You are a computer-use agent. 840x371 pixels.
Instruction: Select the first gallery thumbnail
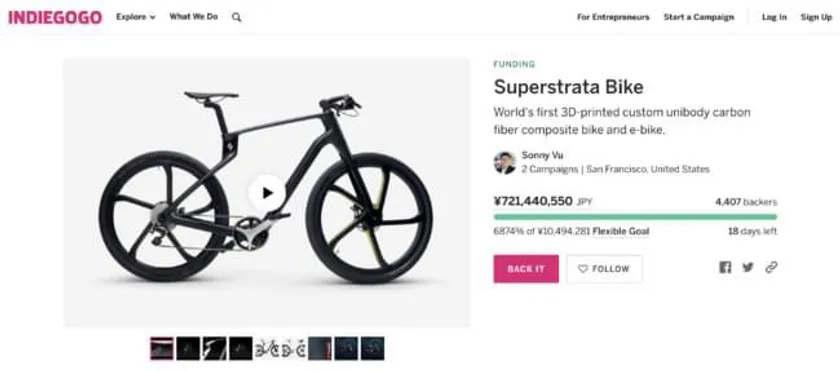point(162,349)
